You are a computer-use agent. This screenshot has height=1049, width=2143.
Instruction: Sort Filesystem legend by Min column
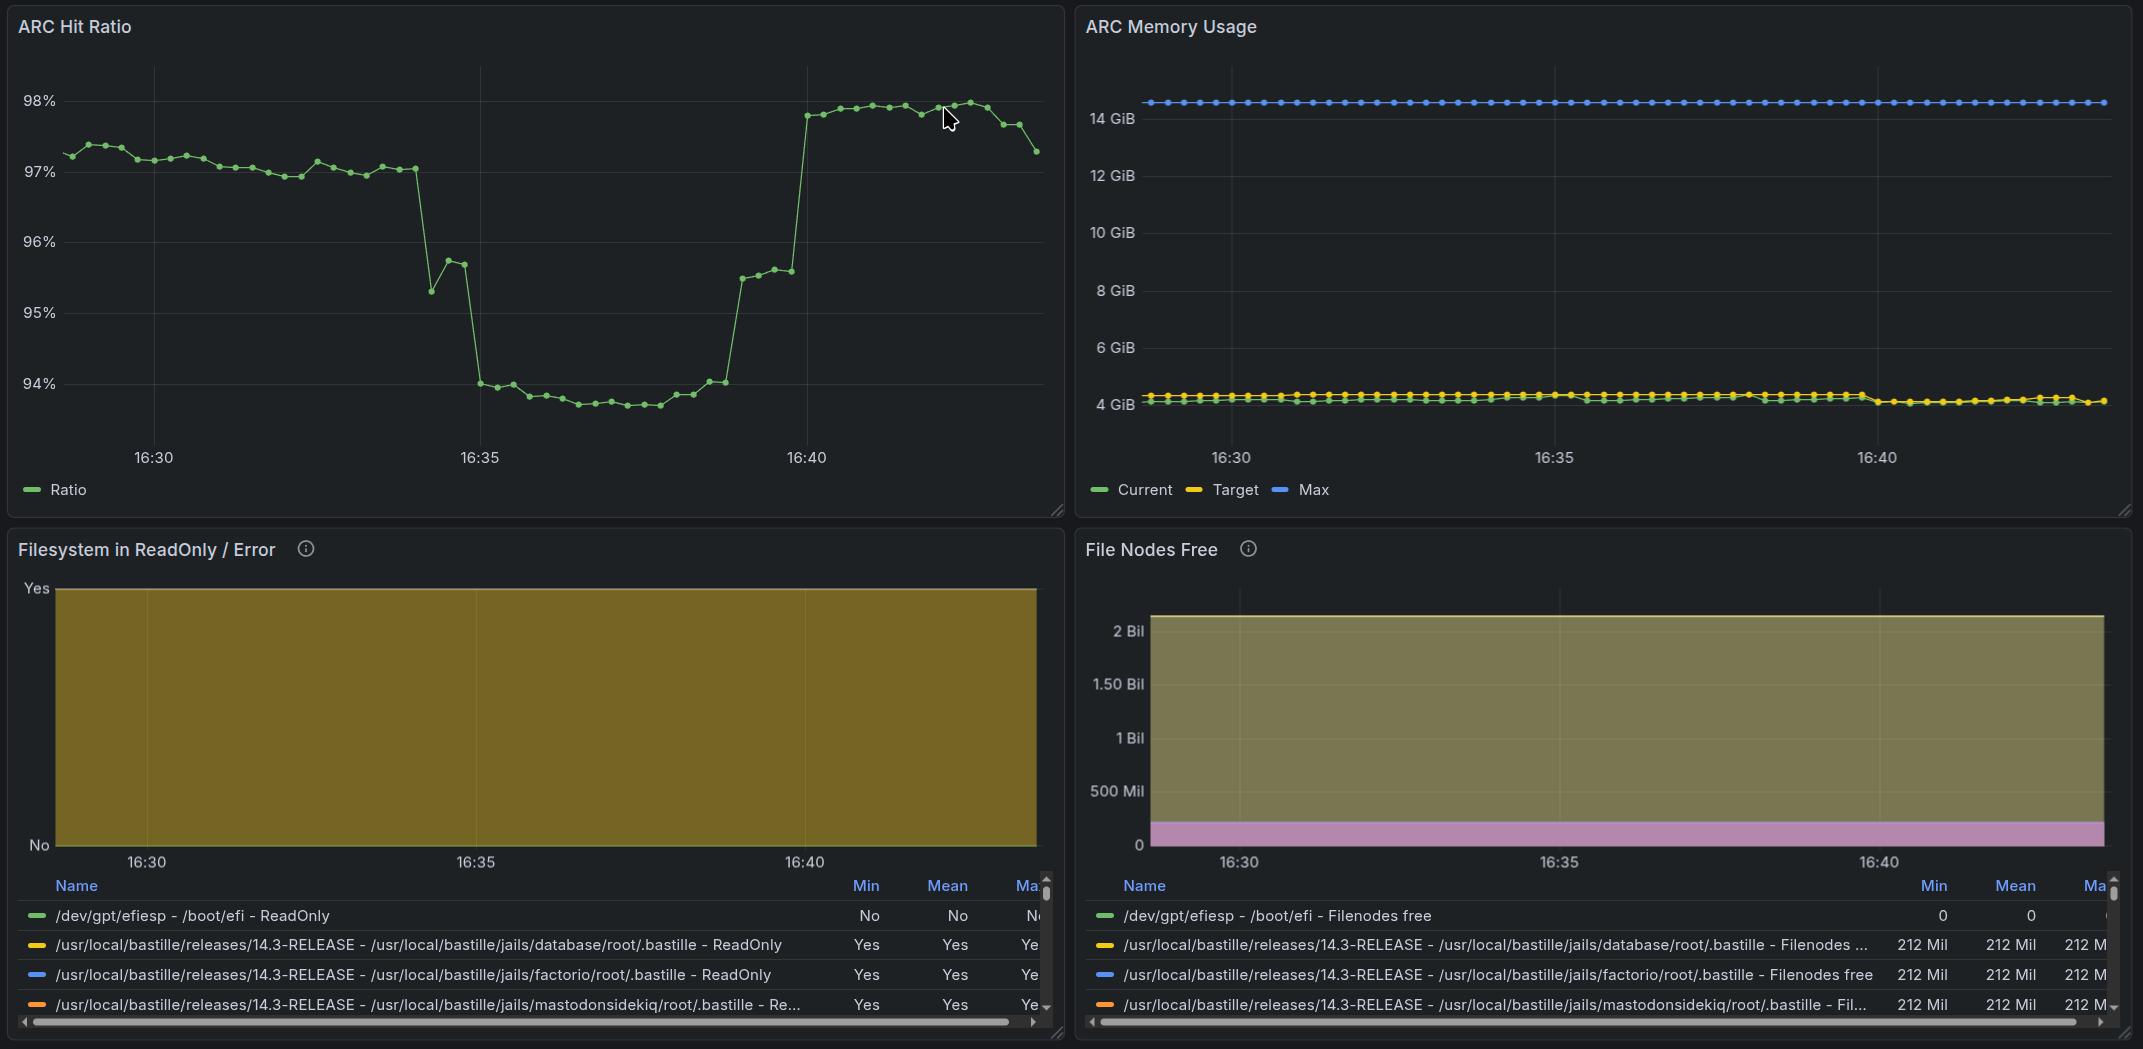coord(865,886)
